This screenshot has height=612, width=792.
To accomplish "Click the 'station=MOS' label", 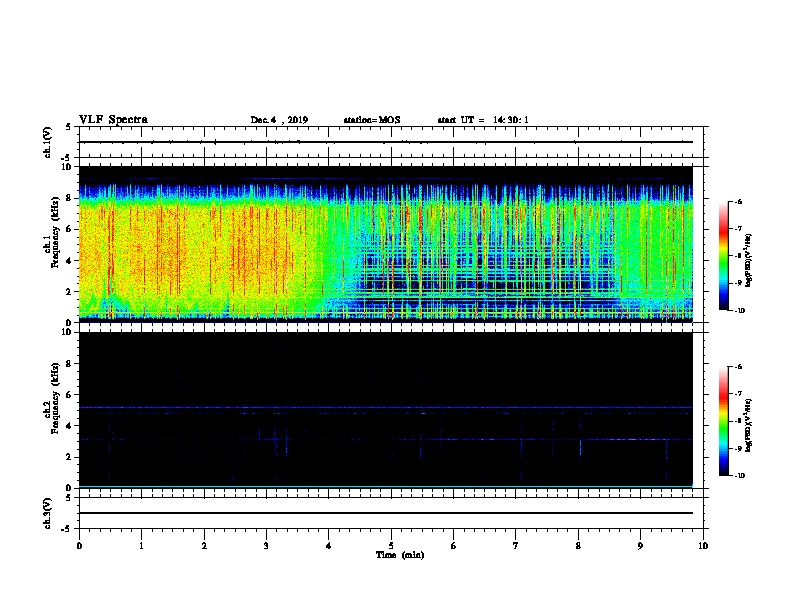I will tap(372, 120).
